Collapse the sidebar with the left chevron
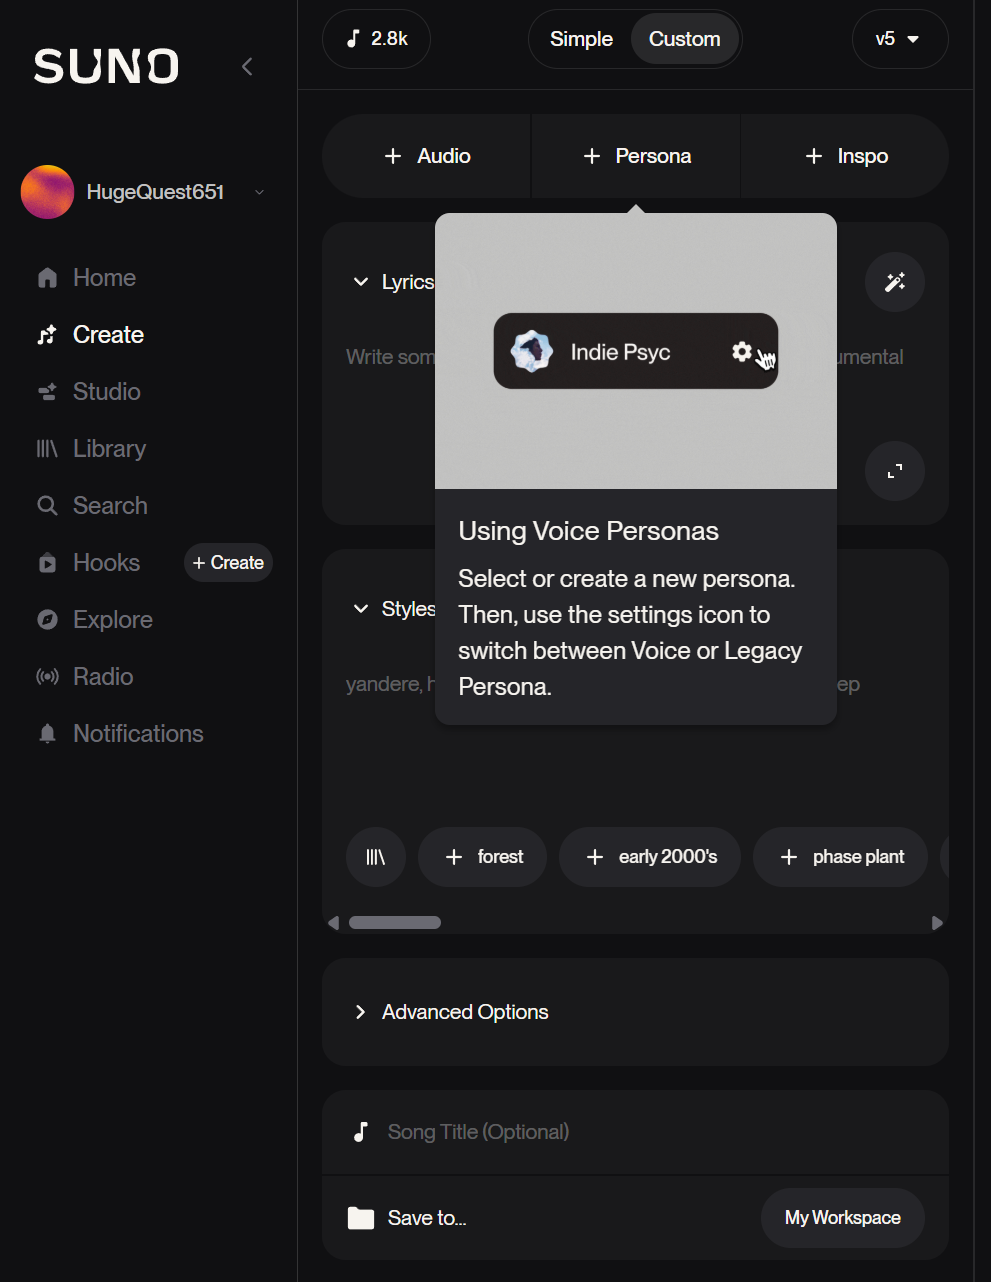991x1282 pixels. pyautogui.click(x=247, y=67)
